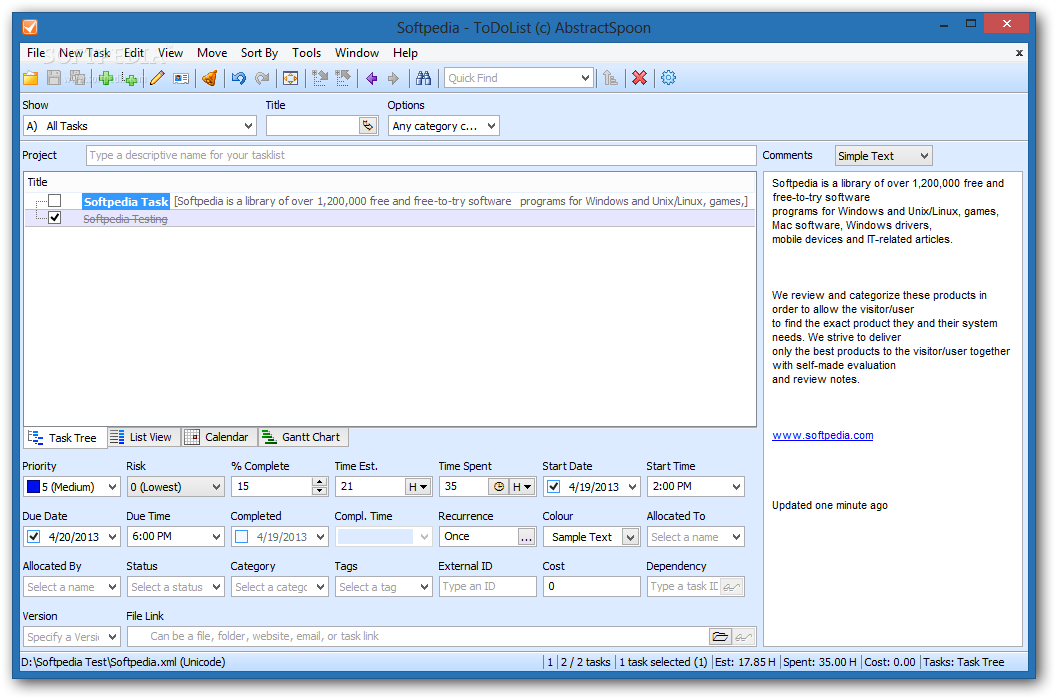
Task: Click the Expand all tasks icon
Action: pos(320,78)
